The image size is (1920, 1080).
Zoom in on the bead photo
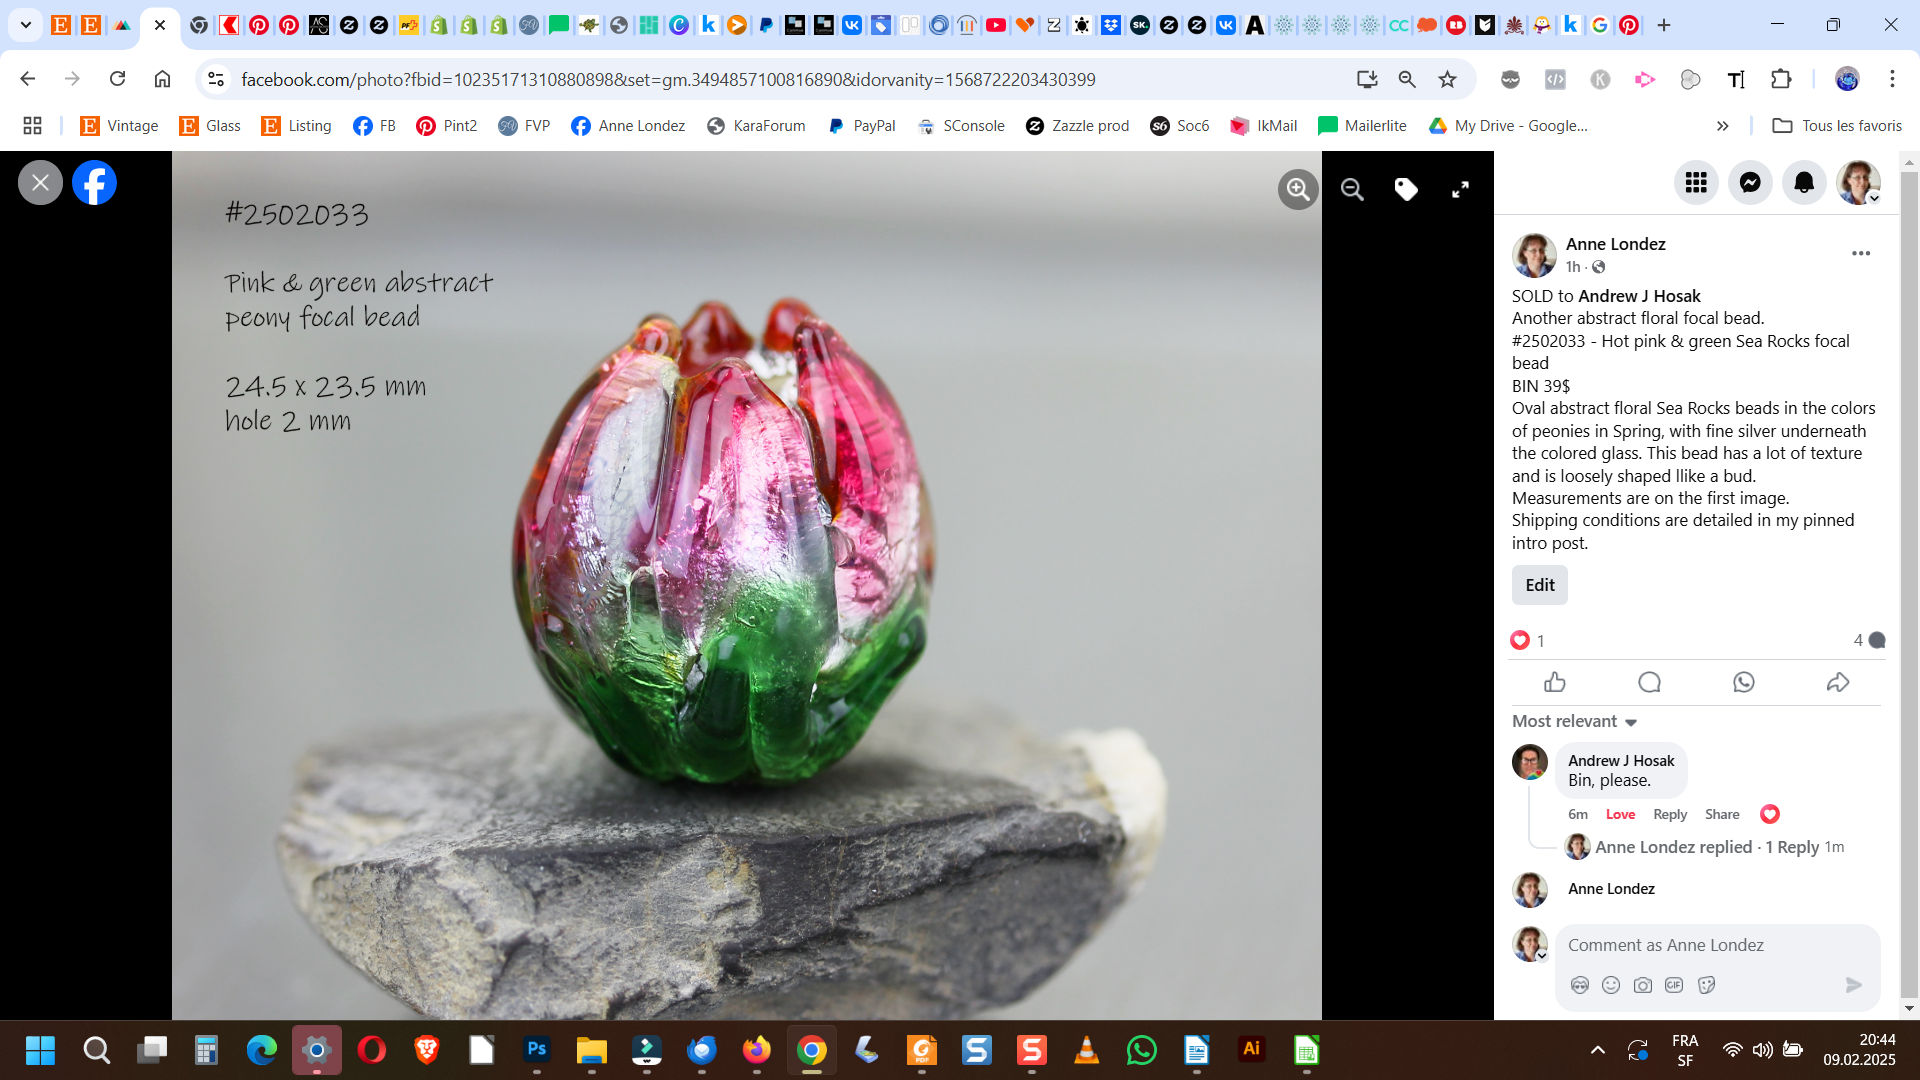1298,189
